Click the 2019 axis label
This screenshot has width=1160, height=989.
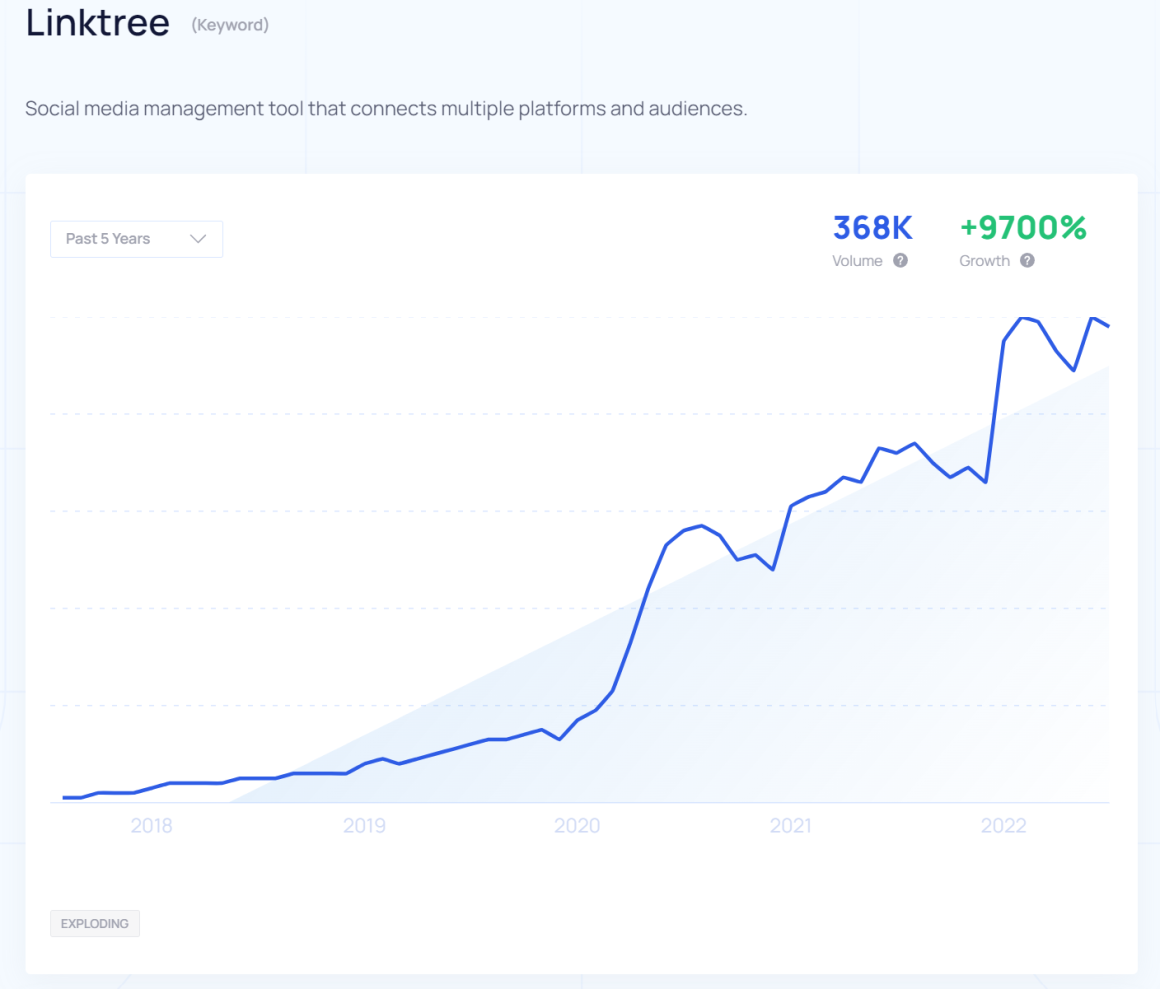(364, 826)
